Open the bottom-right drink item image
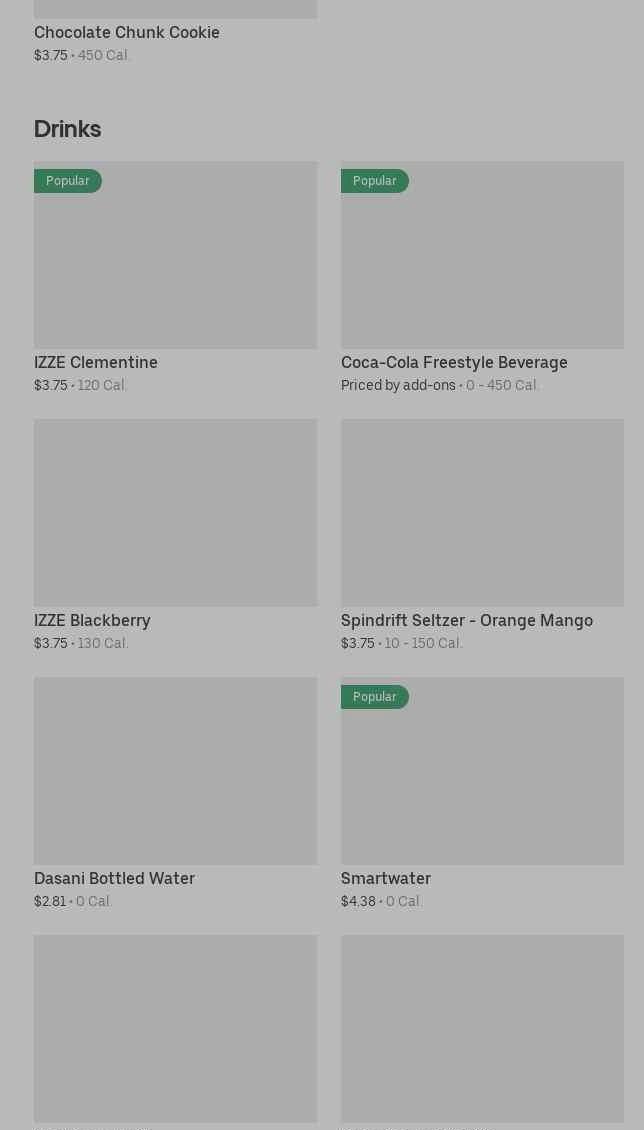The width and height of the screenshot is (644, 1130). pyautogui.click(x=482, y=1028)
